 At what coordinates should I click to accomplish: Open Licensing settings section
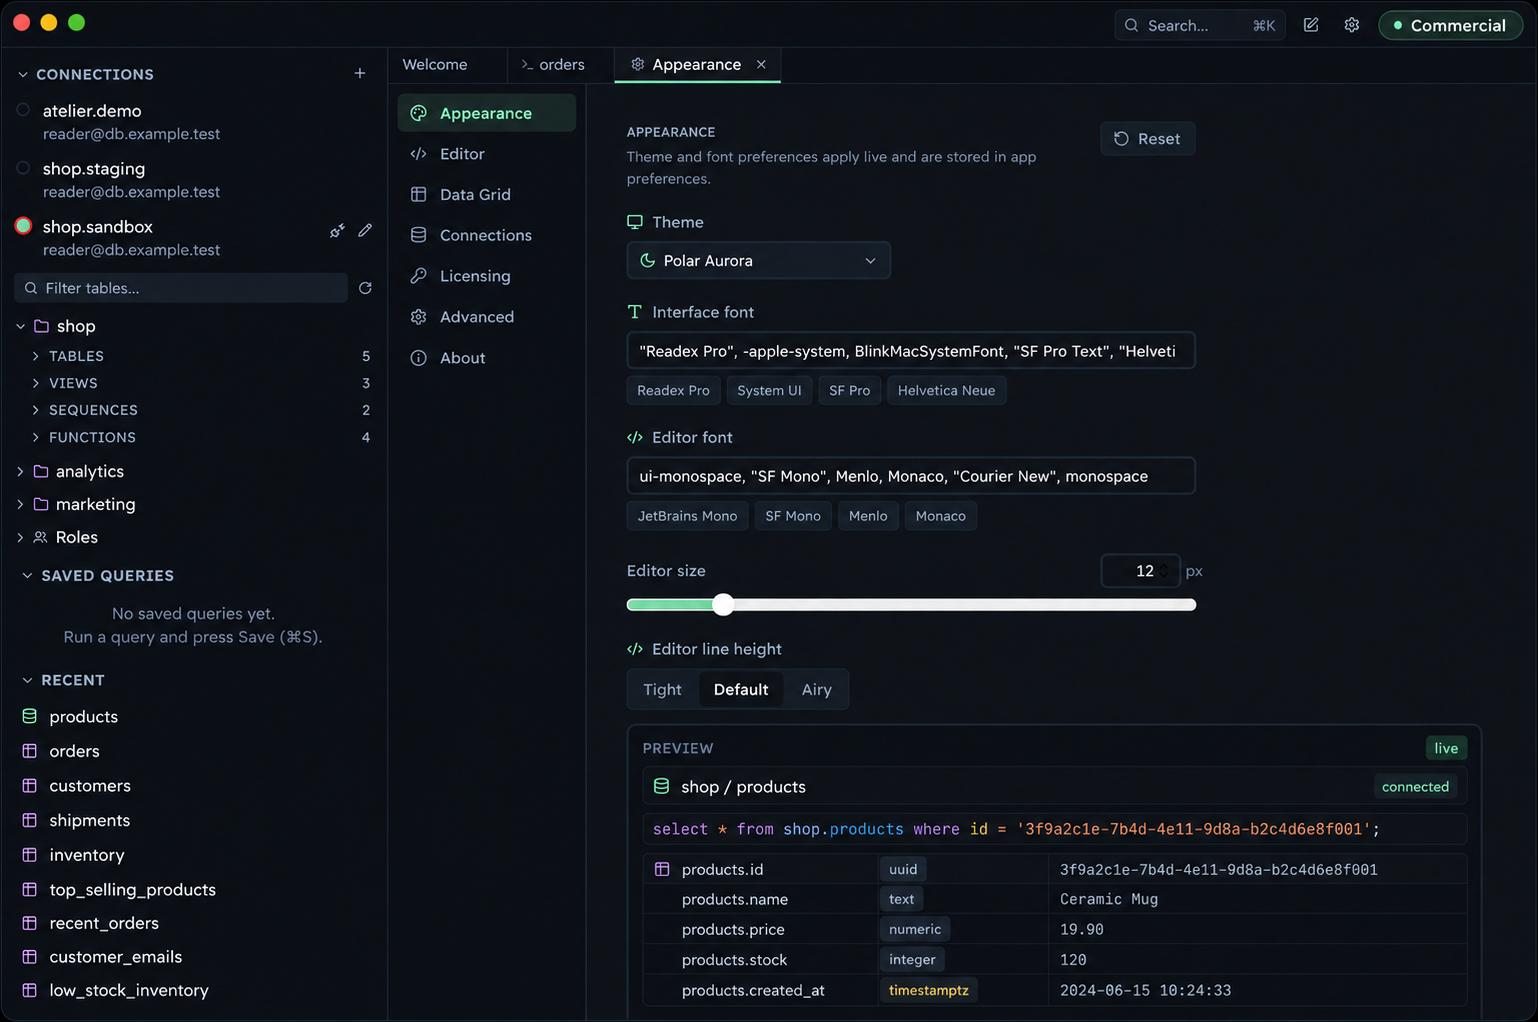coord(486,276)
